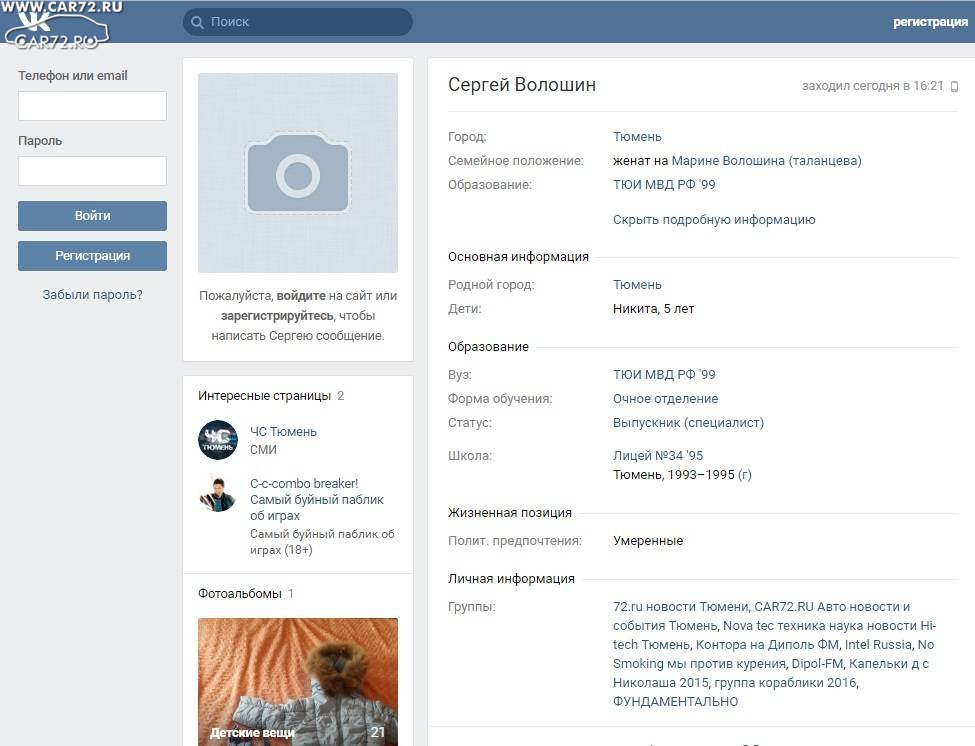The image size is (975, 746).
Task: Open ФУНДАМЕНТАЛЬНО group link
Action: pyautogui.click(x=675, y=702)
